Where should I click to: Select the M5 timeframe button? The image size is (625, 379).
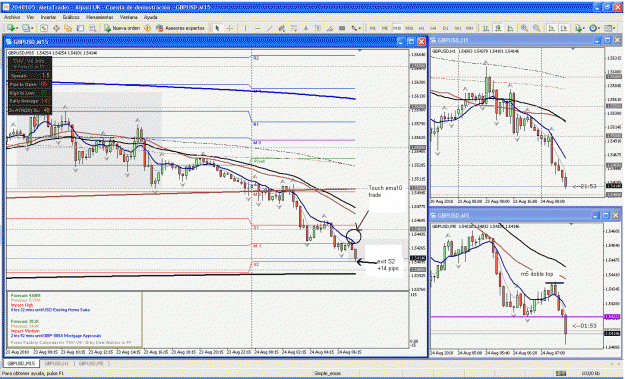click(x=385, y=28)
